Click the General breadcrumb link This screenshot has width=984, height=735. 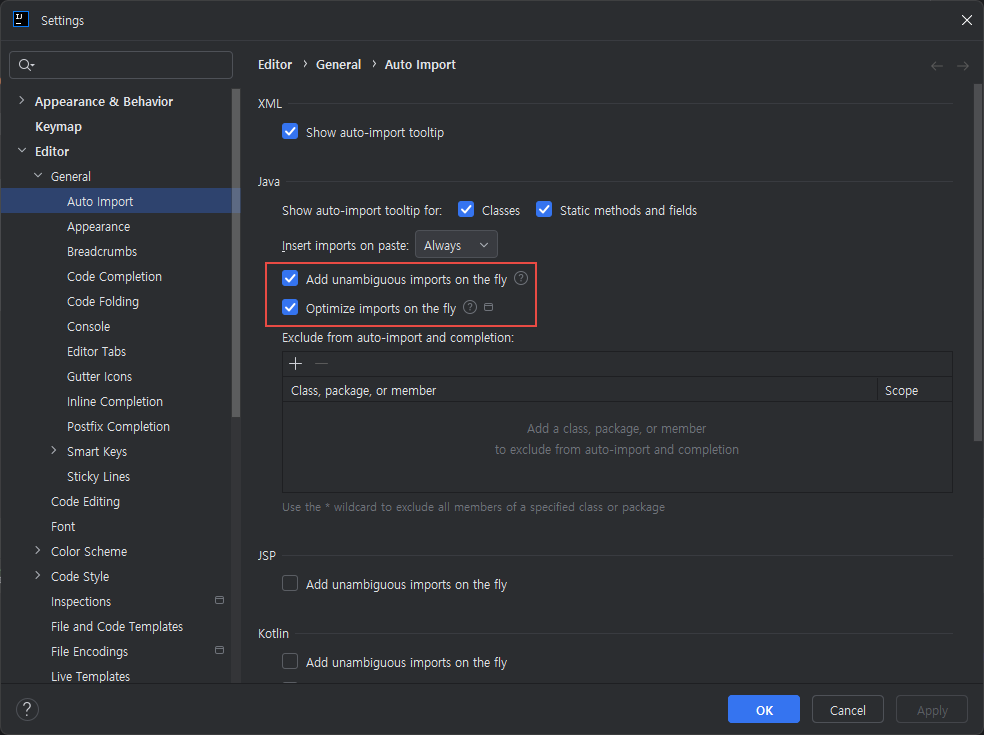(338, 65)
